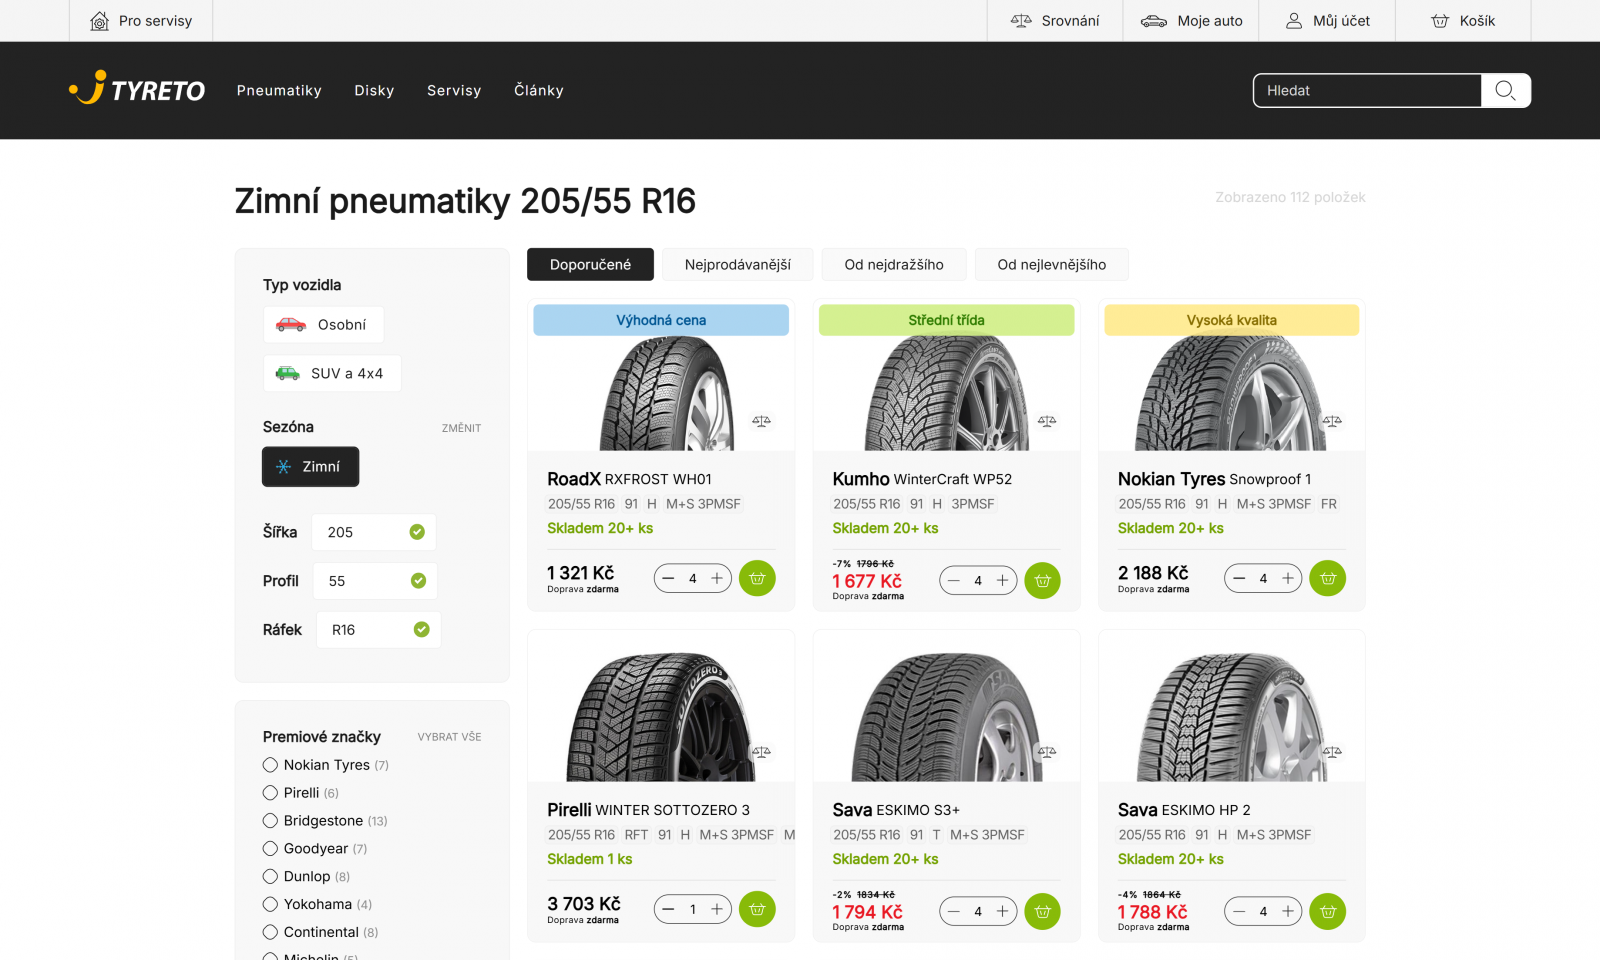
Task: Open the Profil 55 dropdown
Action: [x=375, y=581]
